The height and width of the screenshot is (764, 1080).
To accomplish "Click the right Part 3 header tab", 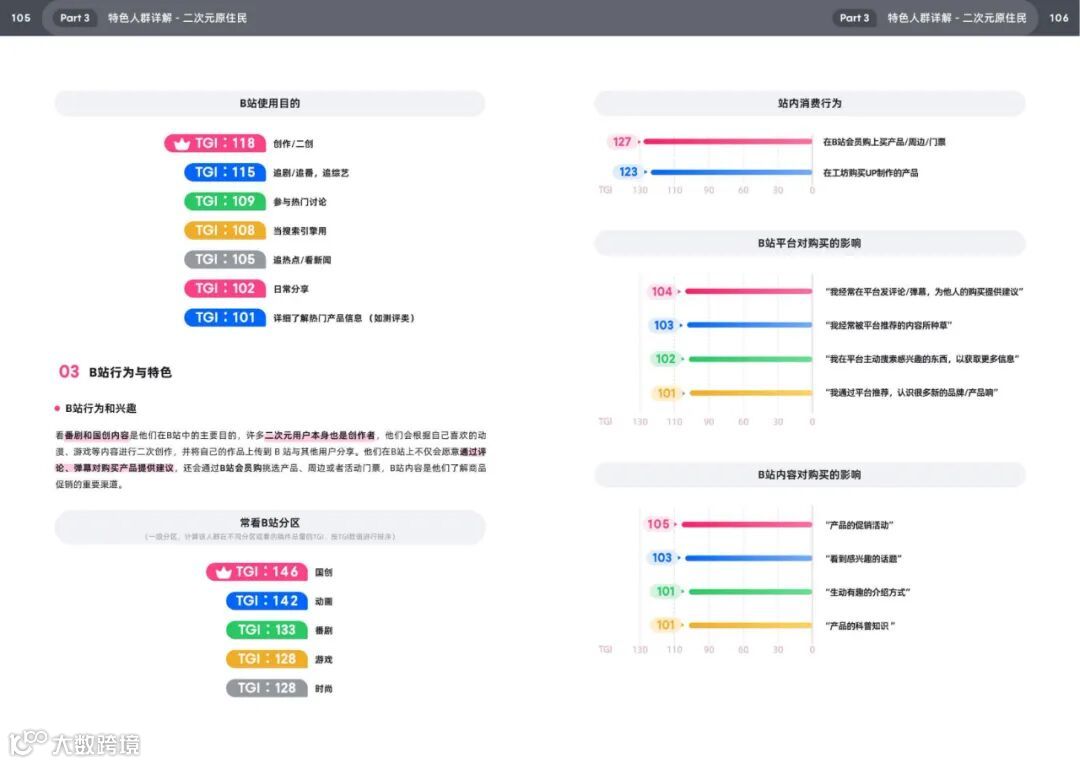I will pyautogui.click(x=854, y=18).
